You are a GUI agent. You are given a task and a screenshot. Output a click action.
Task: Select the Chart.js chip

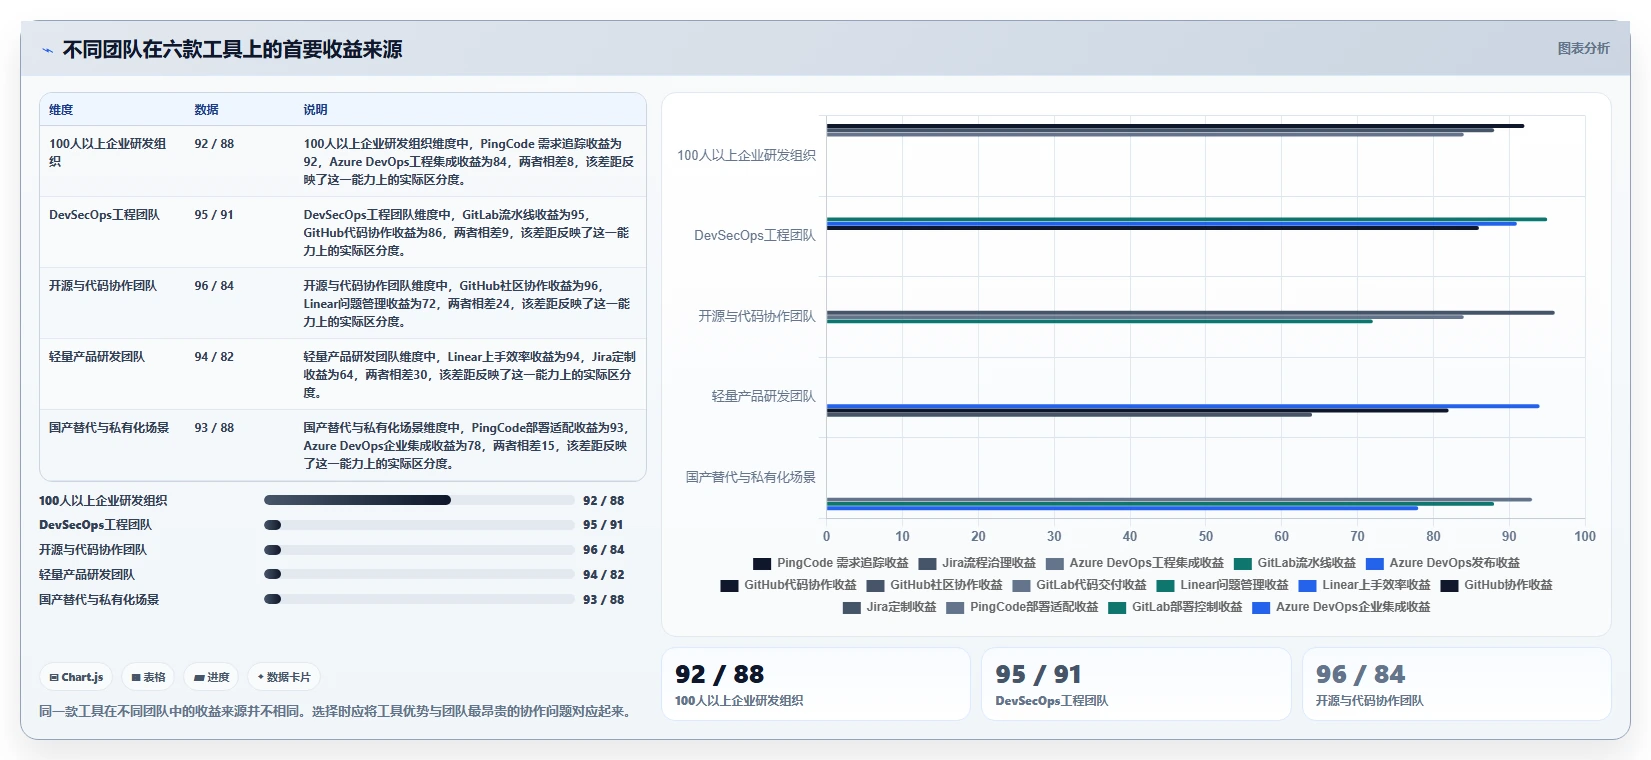(76, 677)
